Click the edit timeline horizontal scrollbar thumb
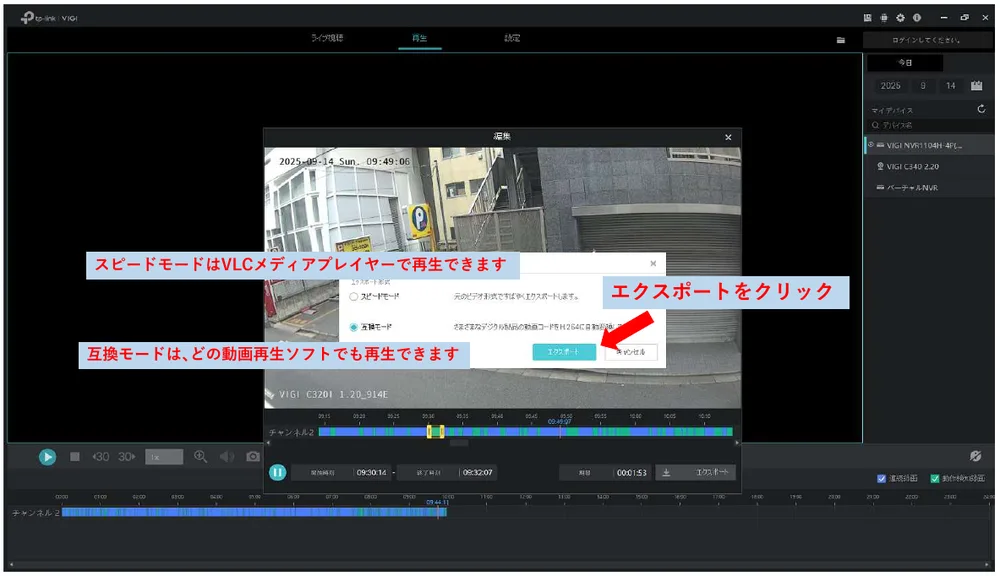This screenshot has width=1000, height=576. coord(459,443)
